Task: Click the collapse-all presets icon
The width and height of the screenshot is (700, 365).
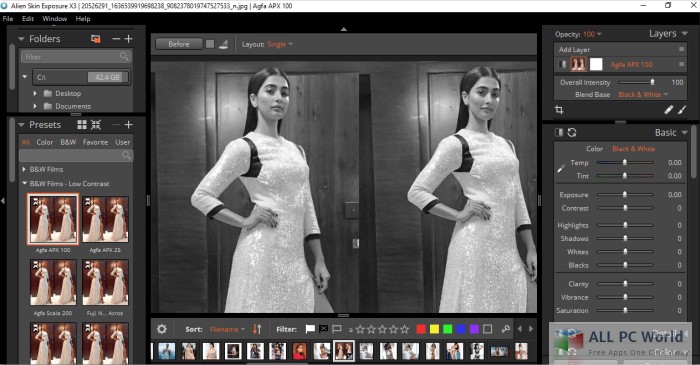Action: [x=96, y=124]
